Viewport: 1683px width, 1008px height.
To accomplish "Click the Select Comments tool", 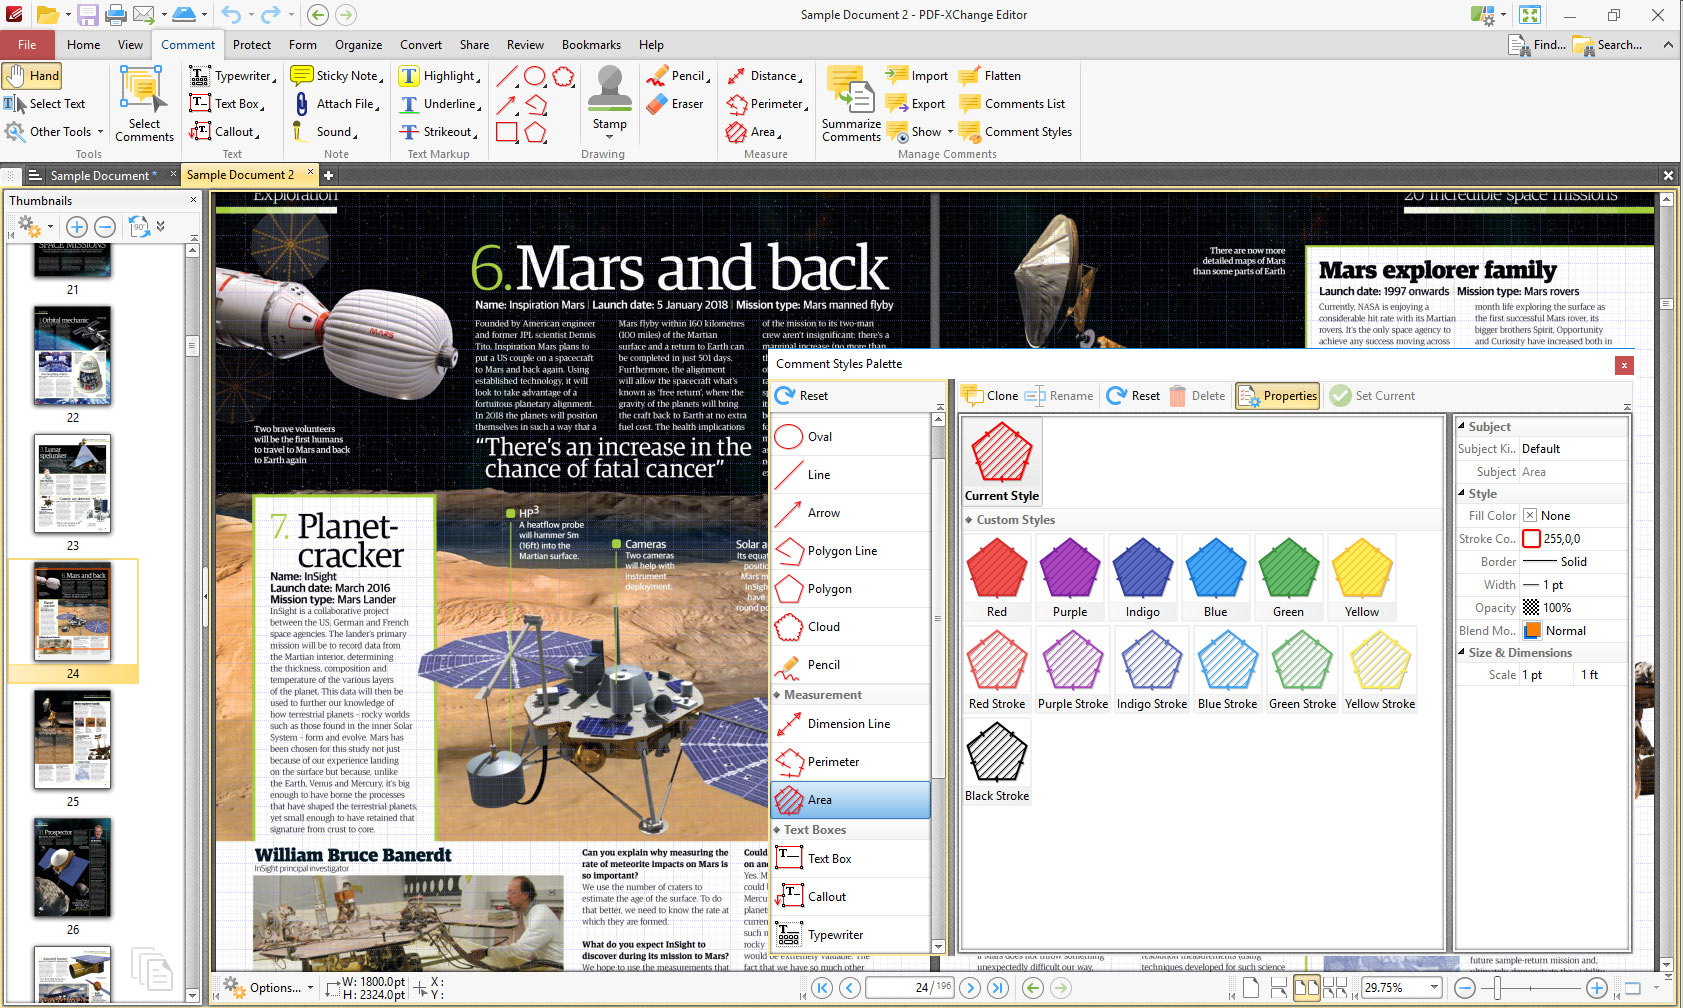I will point(144,104).
